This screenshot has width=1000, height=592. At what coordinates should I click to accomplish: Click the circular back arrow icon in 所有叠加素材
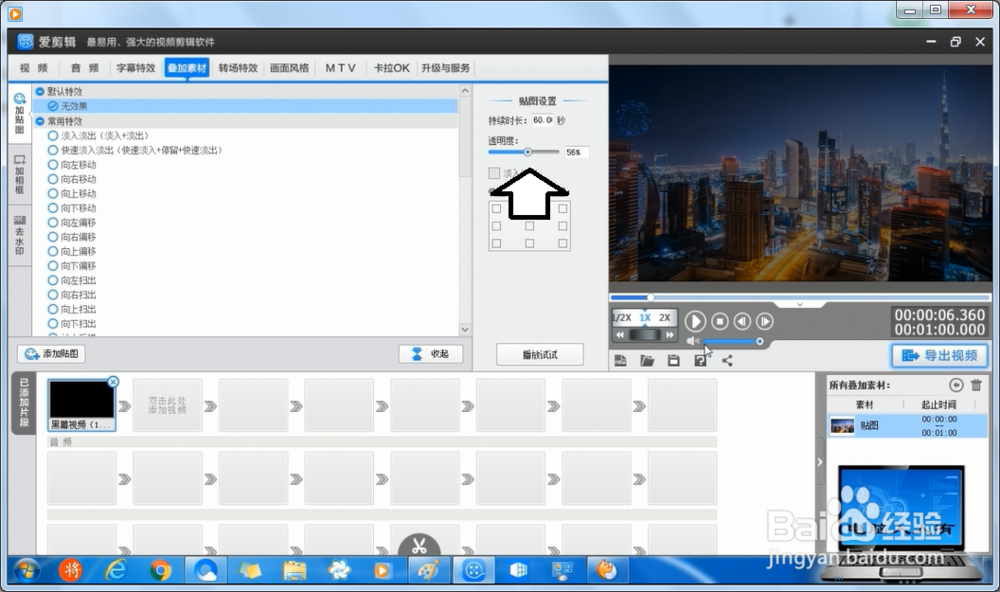[x=955, y=385]
